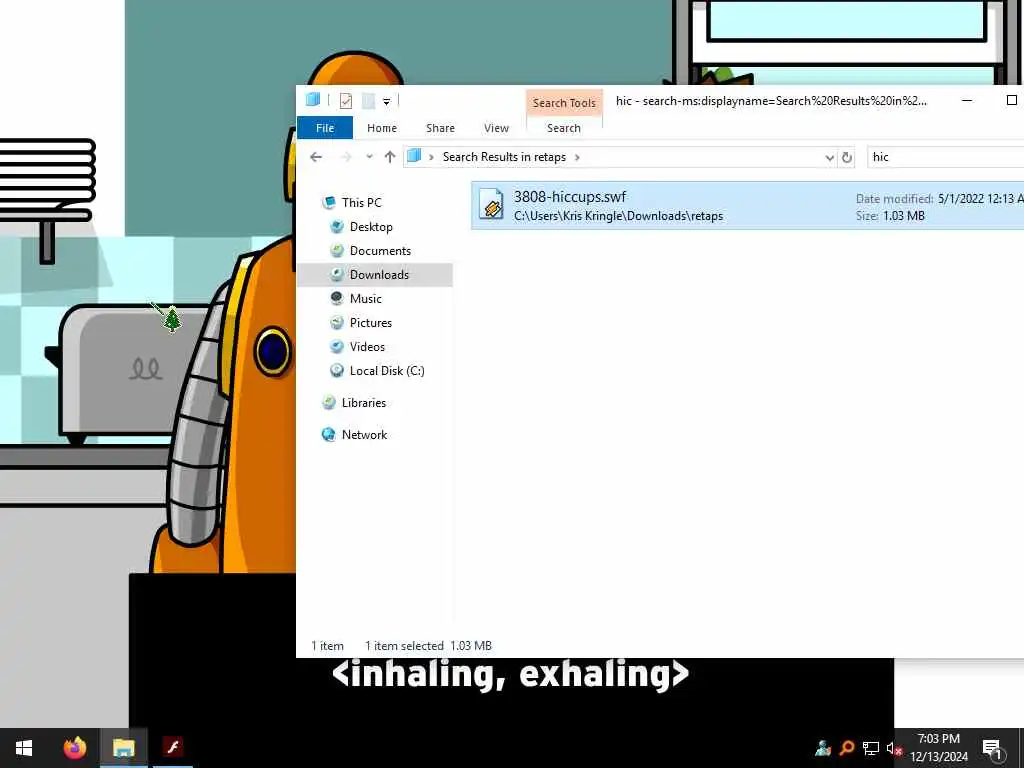Expand the address bar history dropdown
Screen dimensions: 1024x768
click(x=829, y=157)
